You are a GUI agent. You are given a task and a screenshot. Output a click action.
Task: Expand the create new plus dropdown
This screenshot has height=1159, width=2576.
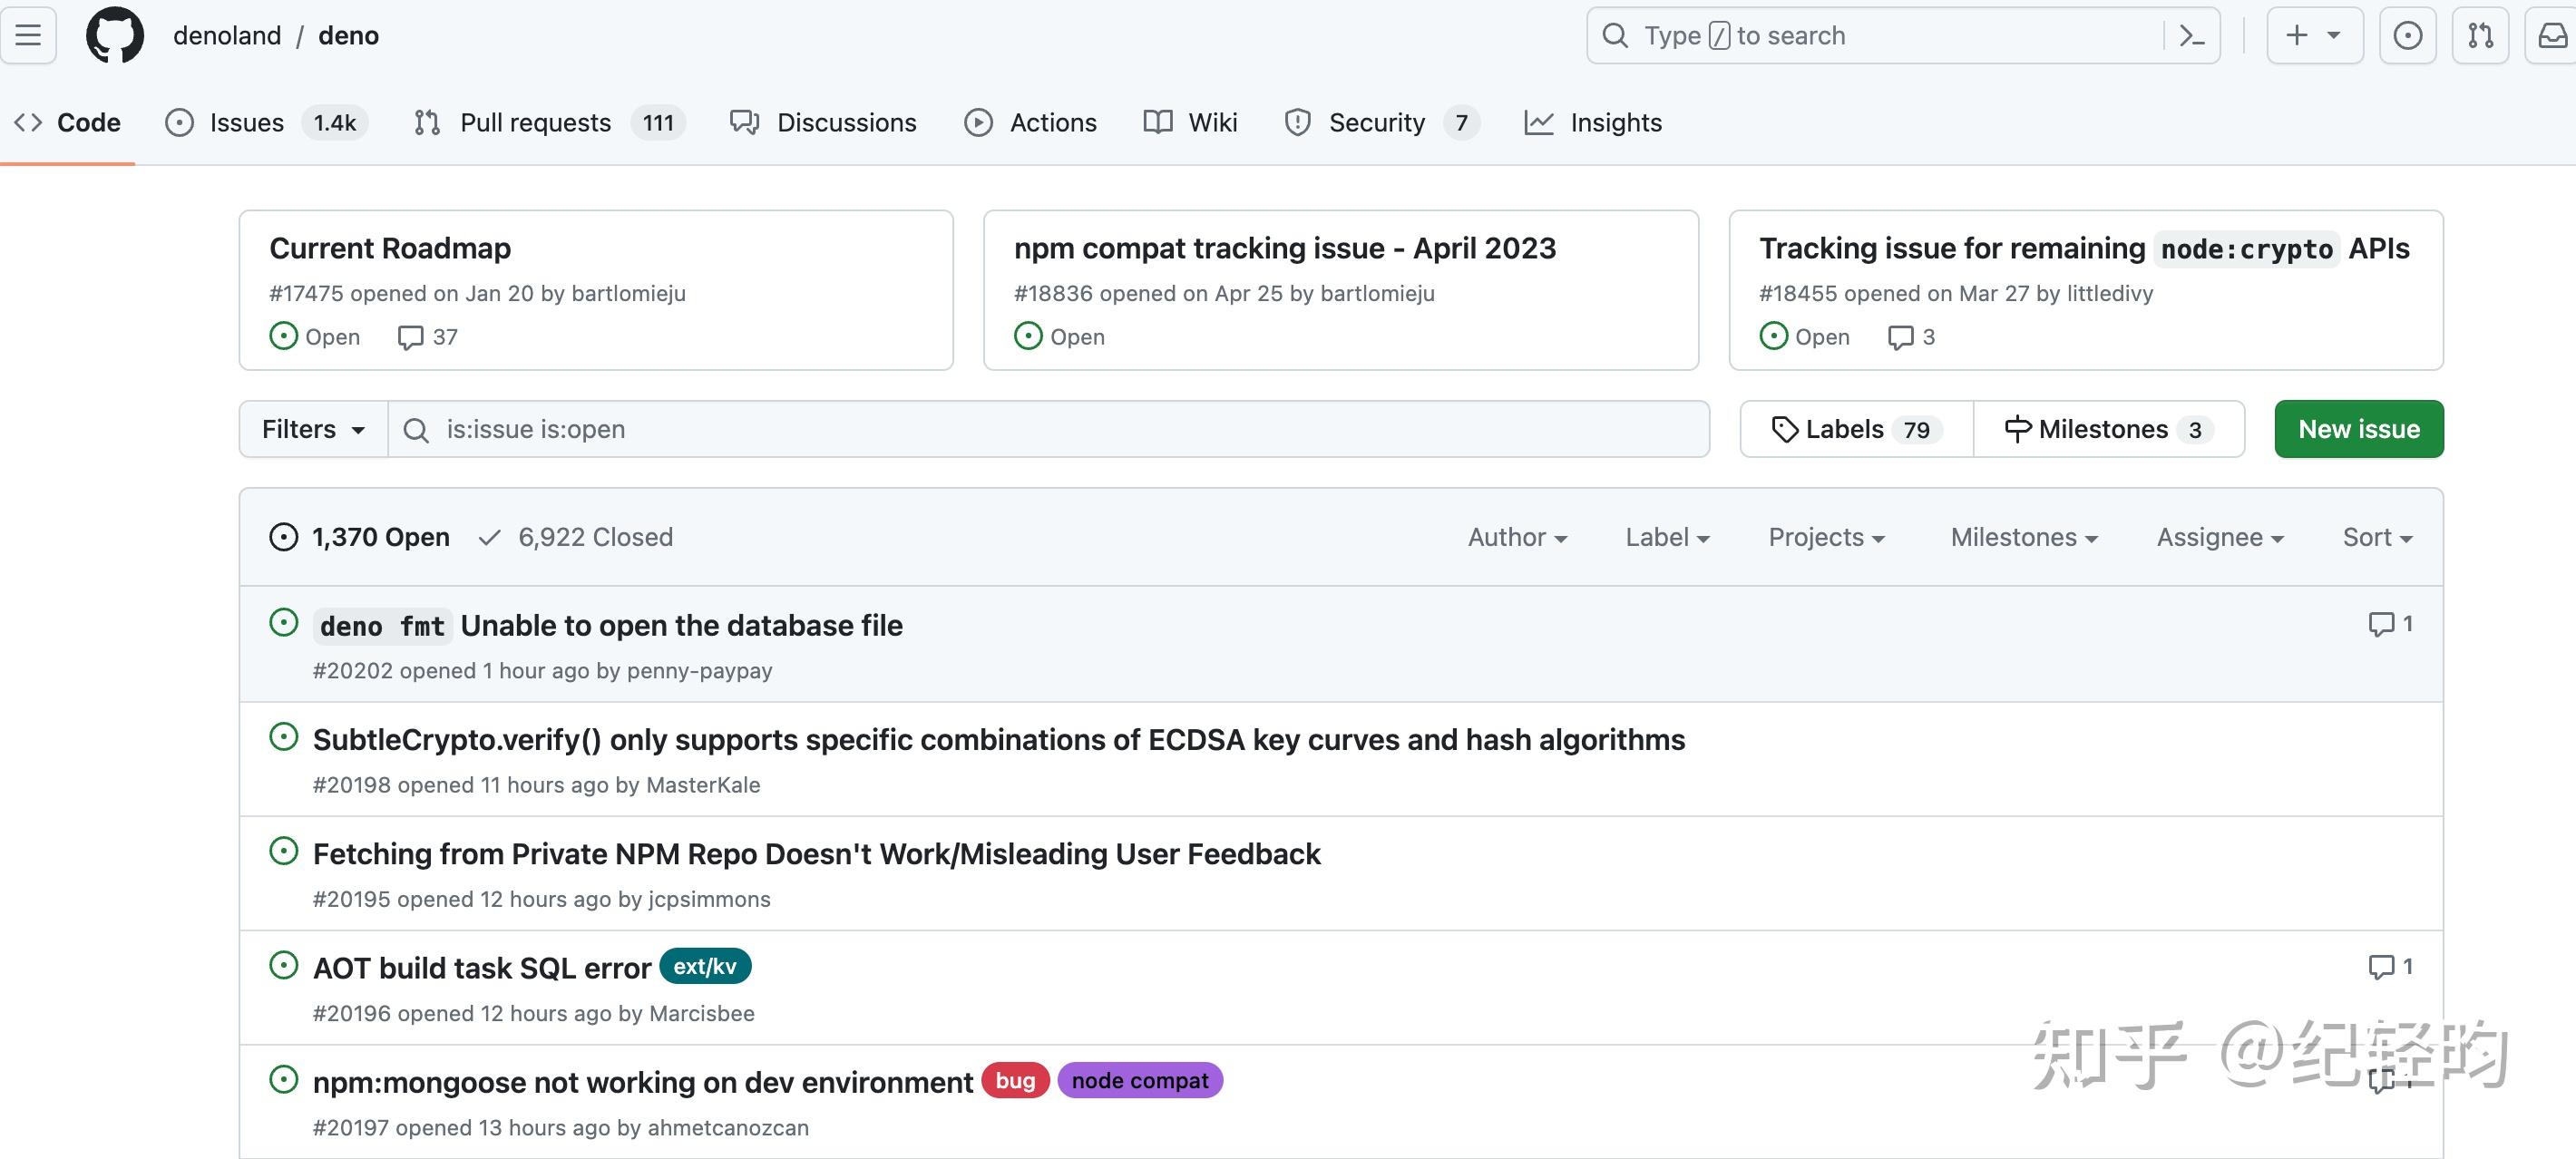click(2314, 36)
